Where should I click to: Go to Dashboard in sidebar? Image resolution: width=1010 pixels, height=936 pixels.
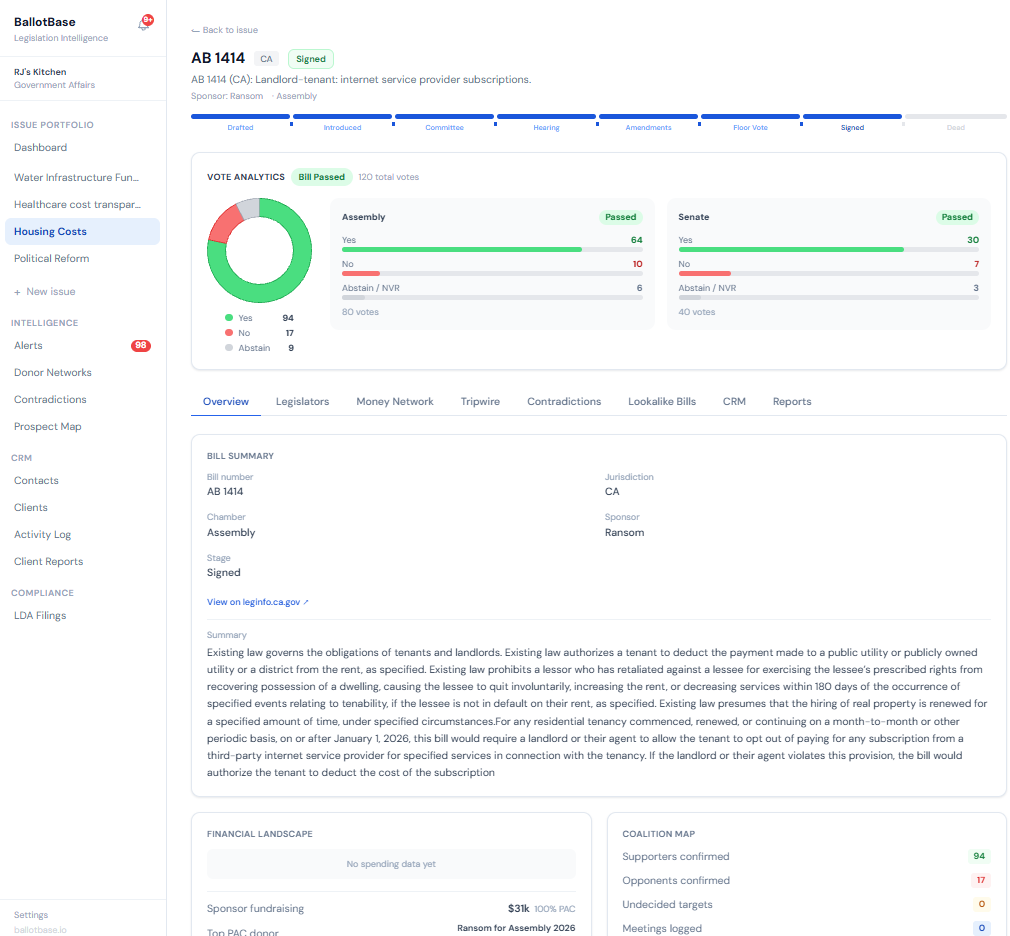click(41, 148)
